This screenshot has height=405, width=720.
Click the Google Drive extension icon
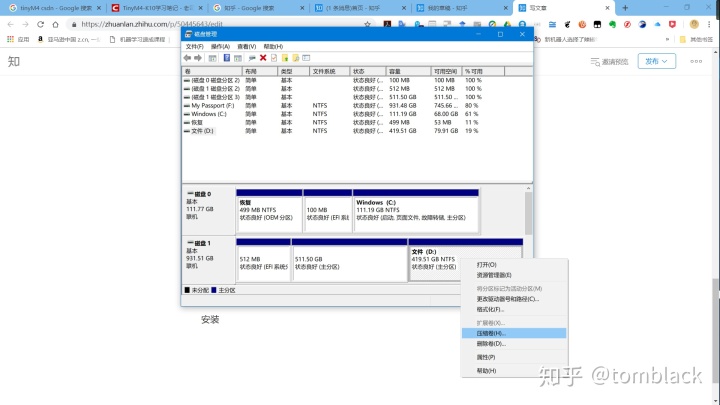(507, 24)
